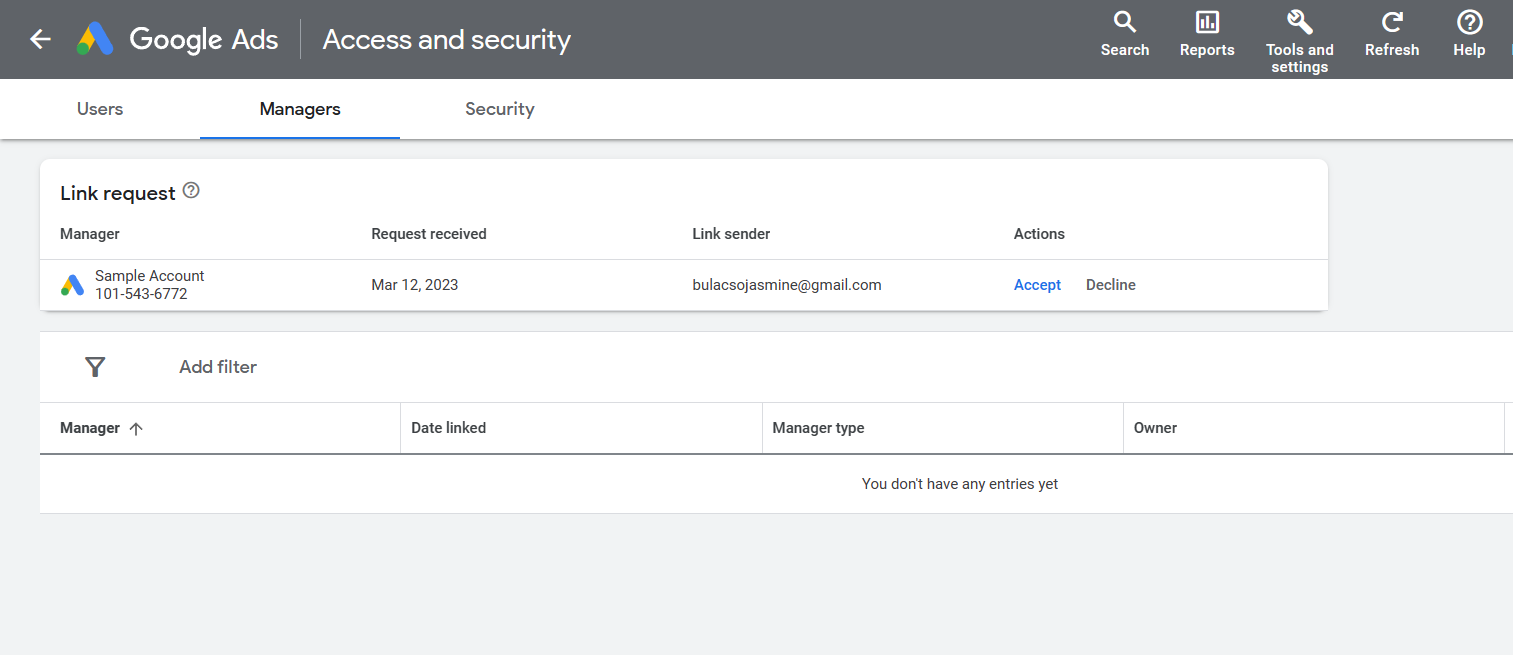Open the Help menu
Screen dimensions: 1513x655
pos(1469,34)
